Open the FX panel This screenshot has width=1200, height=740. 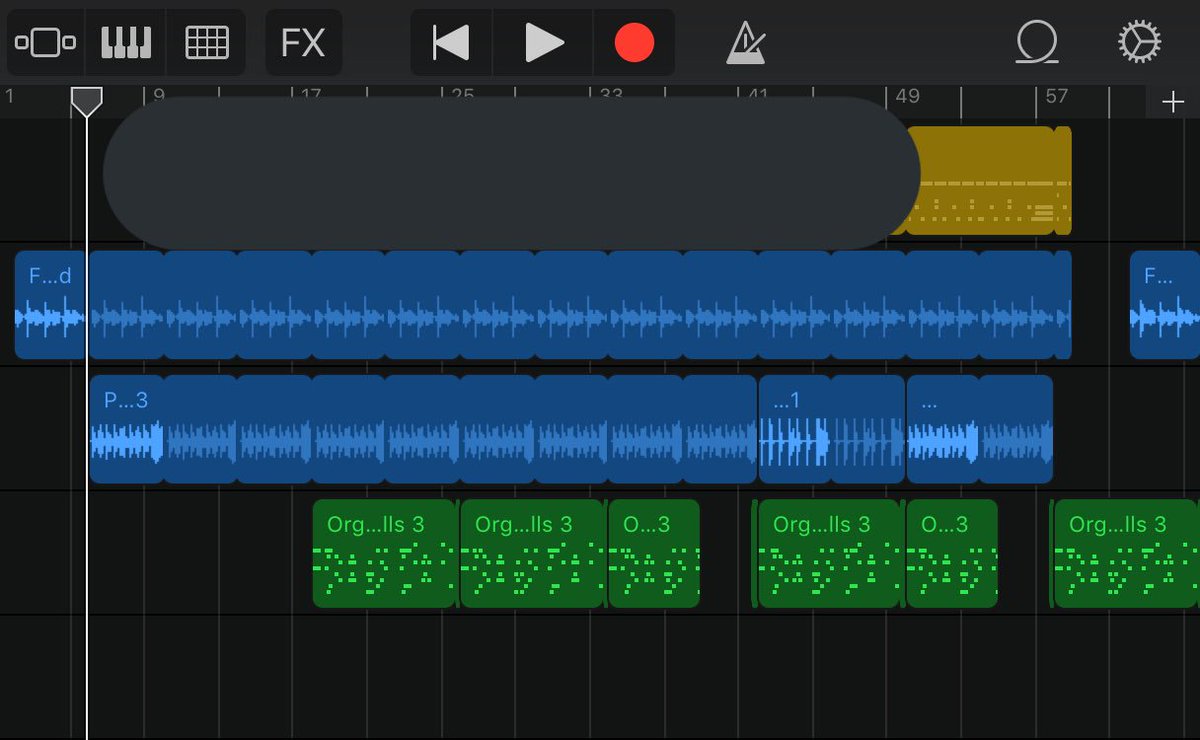tap(303, 43)
